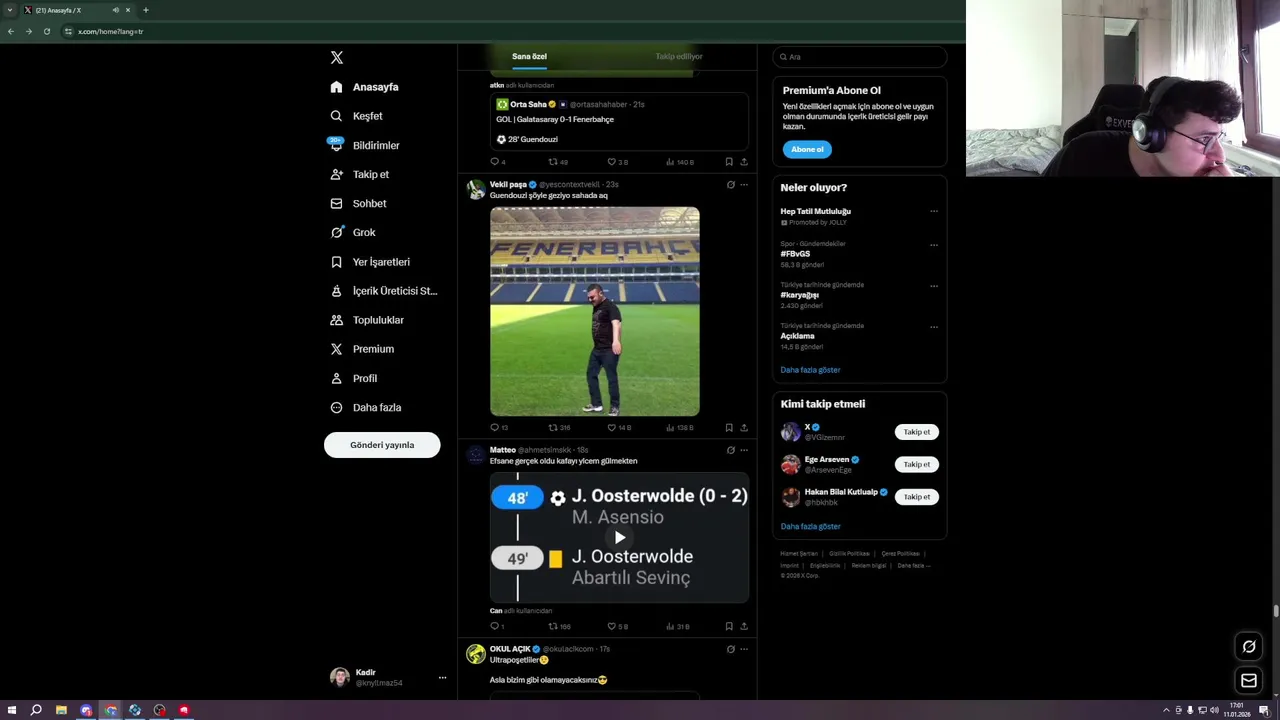Reload the page in browser
1280x720 pixels.
point(46,31)
